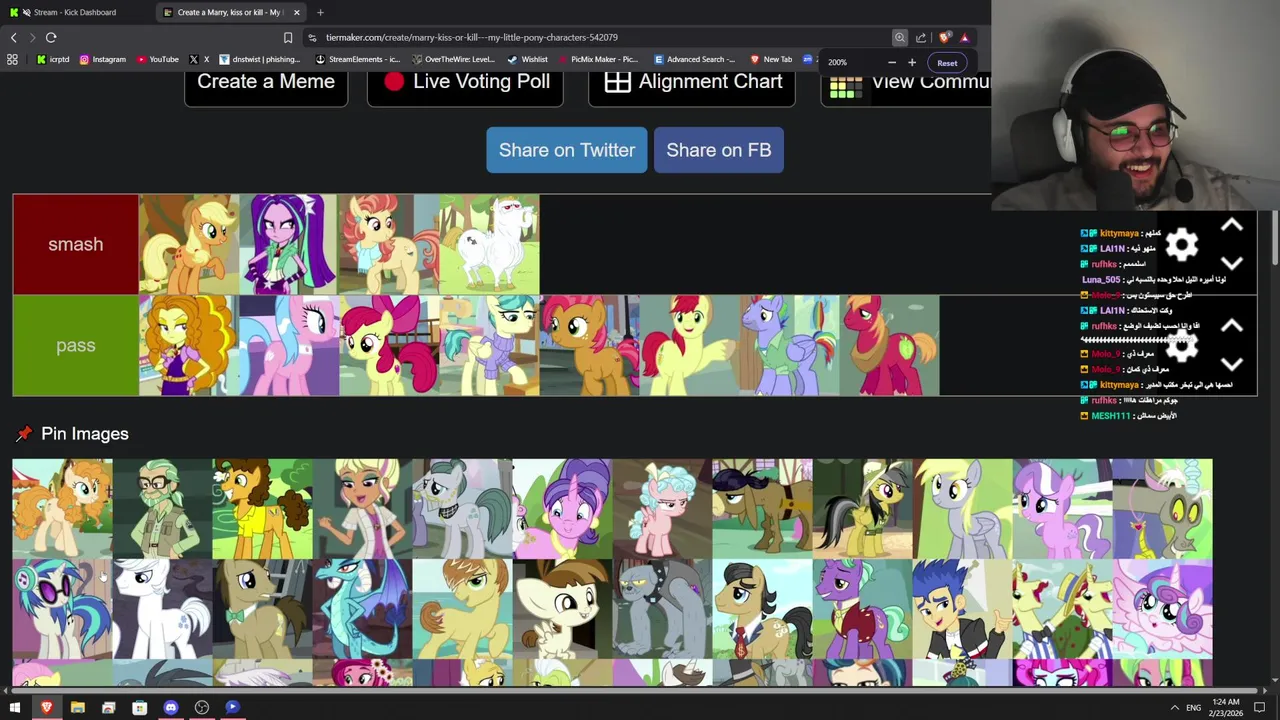1280x720 pixels.
Task: Reset the page zoom level
Action: 947,62
